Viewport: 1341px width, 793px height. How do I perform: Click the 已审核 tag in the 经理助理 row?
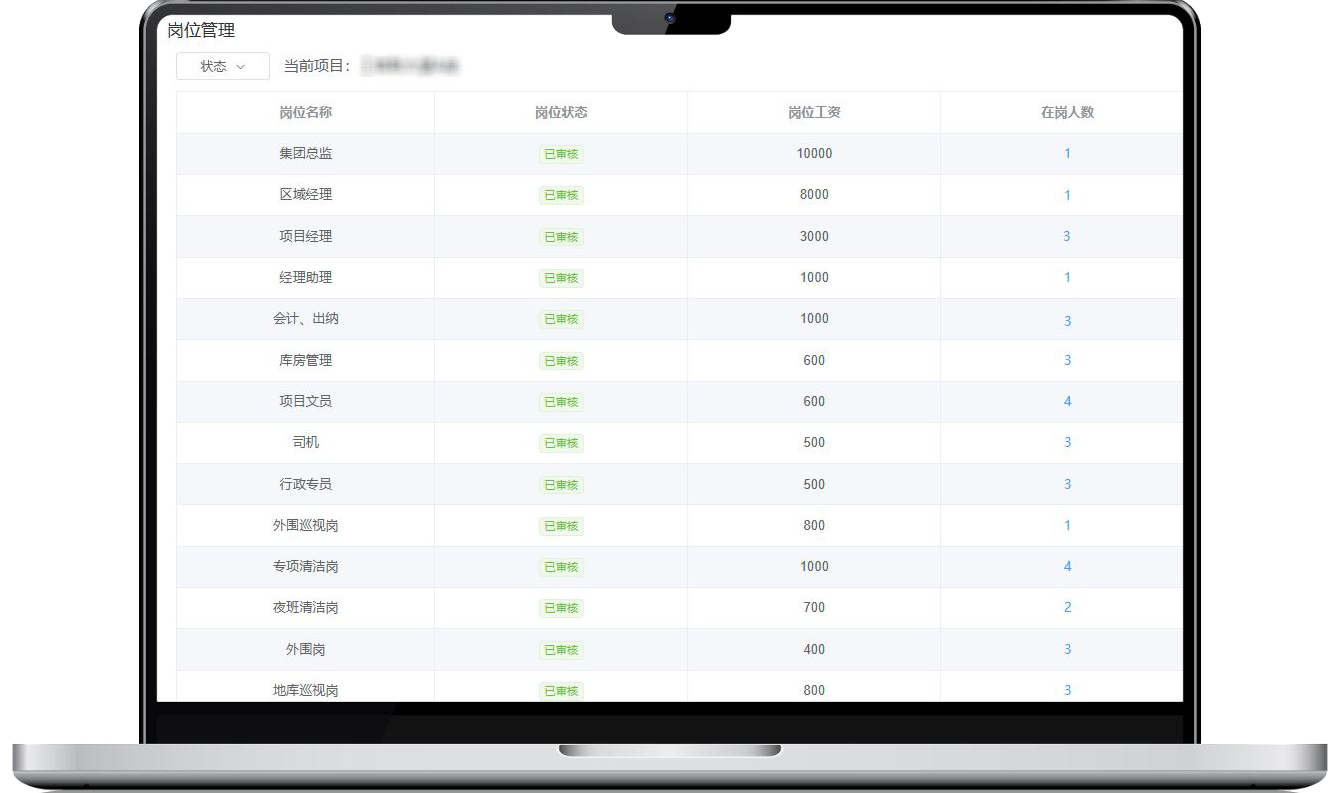point(561,278)
